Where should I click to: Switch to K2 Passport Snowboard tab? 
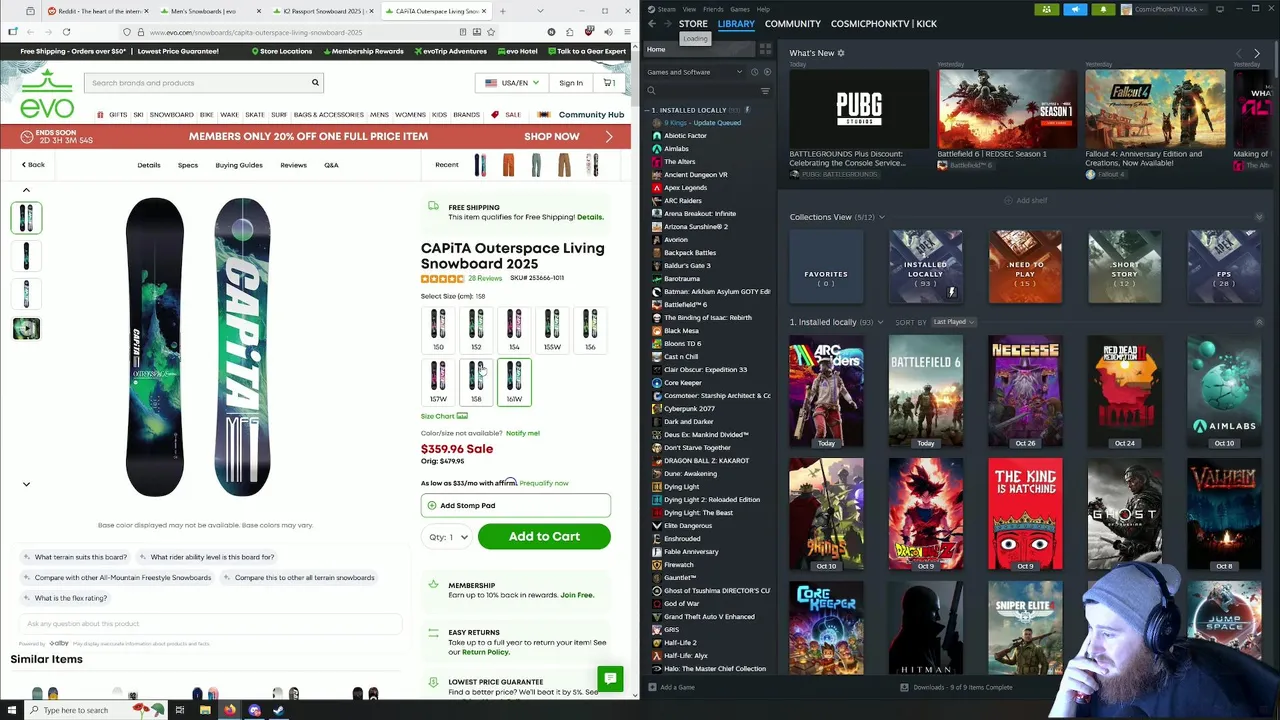point(323,11)
